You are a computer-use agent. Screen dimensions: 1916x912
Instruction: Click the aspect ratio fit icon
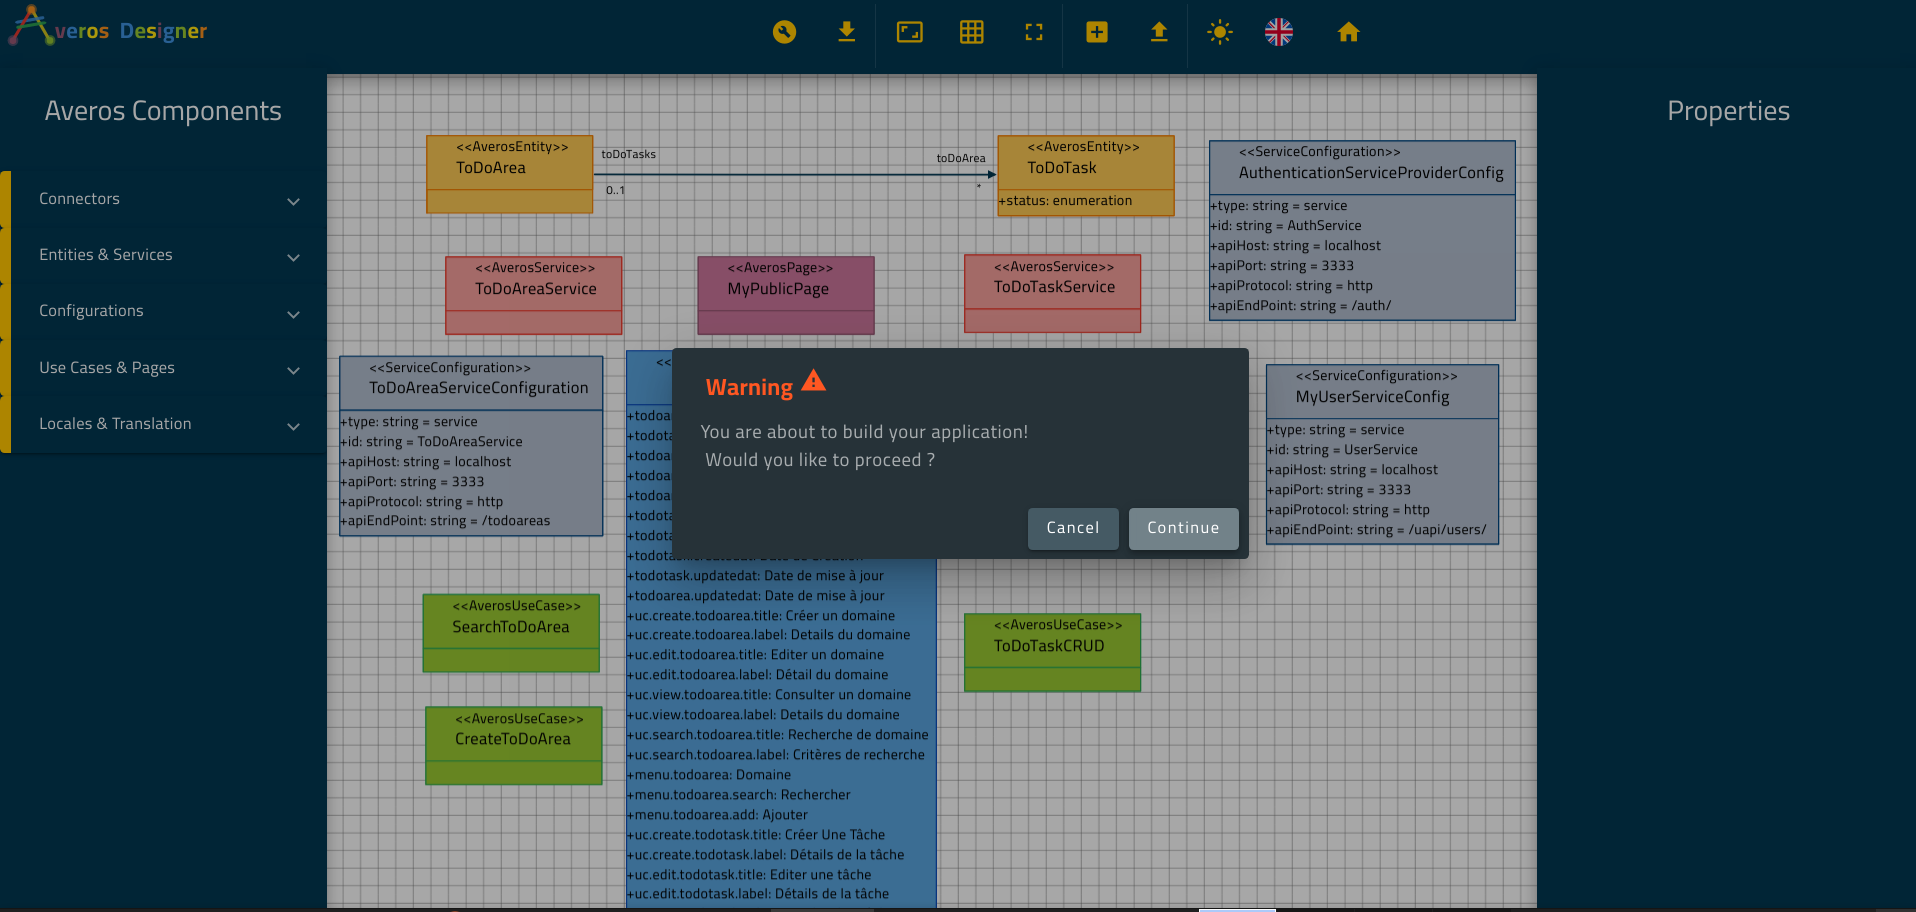point(909,32)
